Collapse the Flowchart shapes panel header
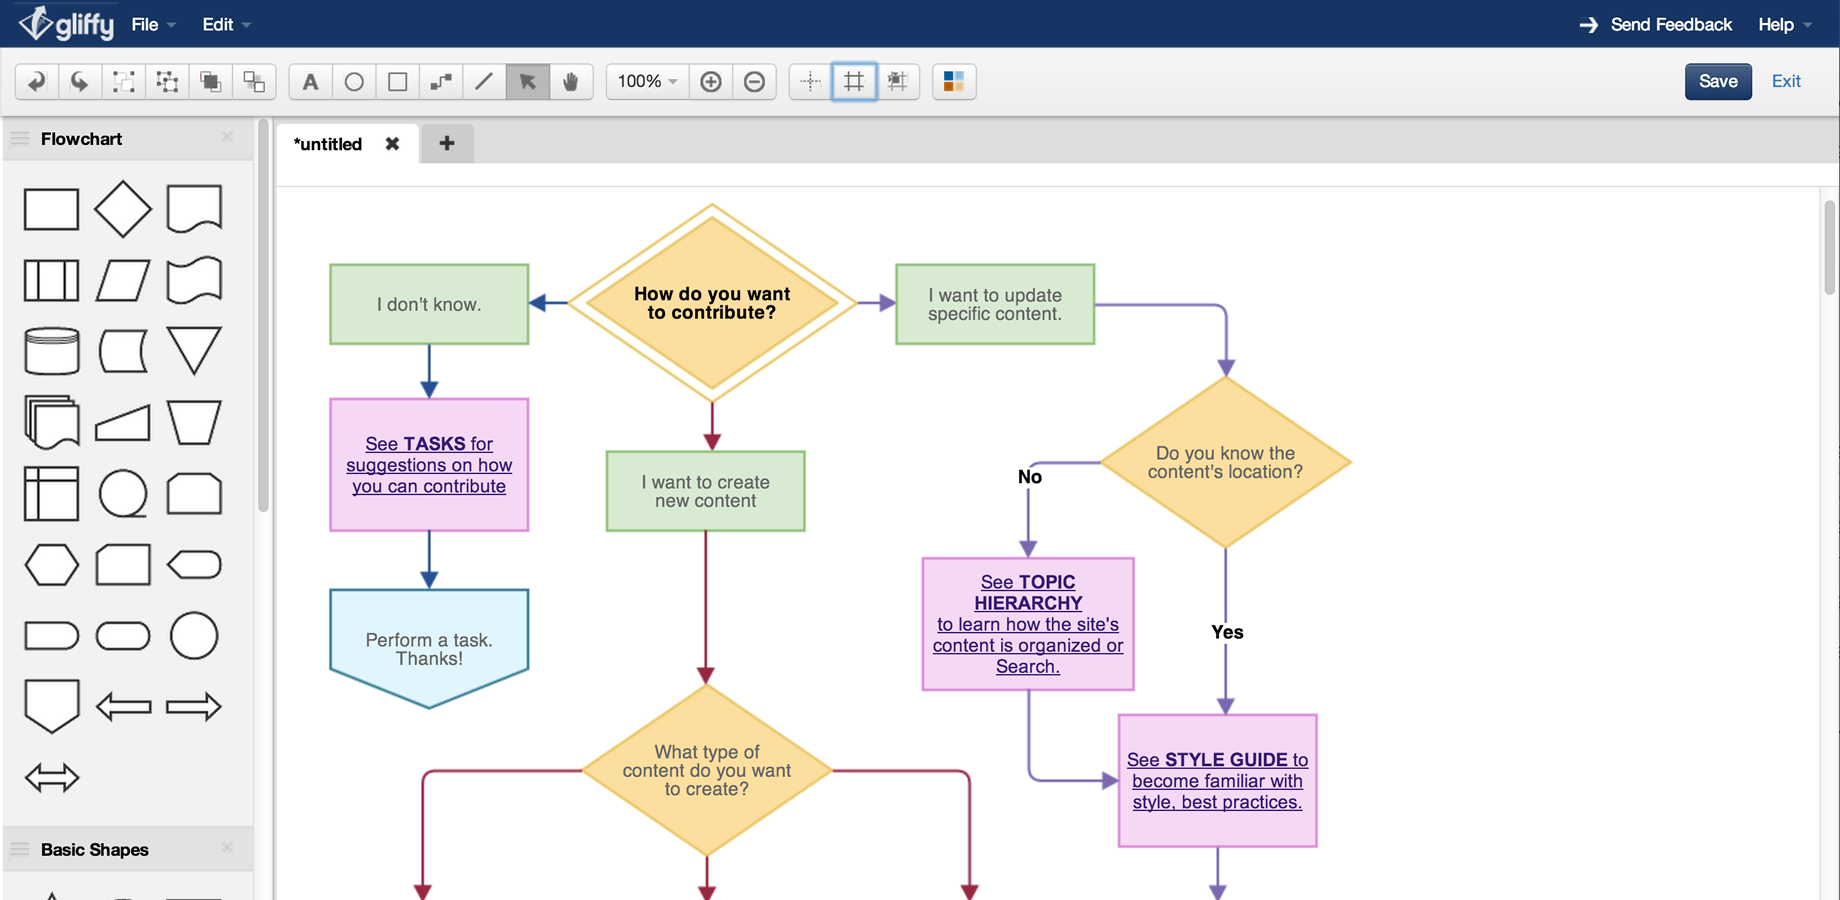Screen dimensions: 1840x900 82,139
